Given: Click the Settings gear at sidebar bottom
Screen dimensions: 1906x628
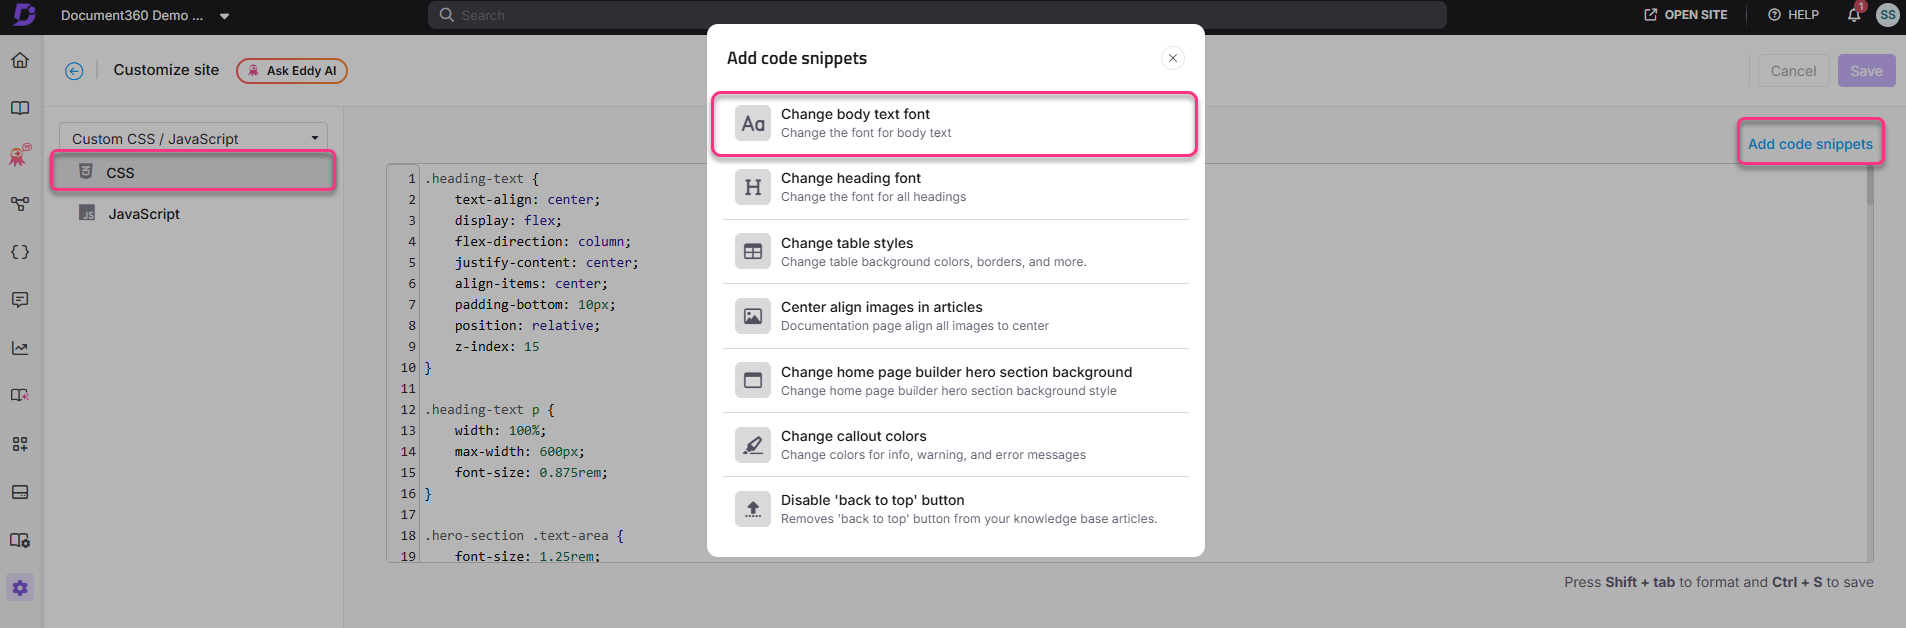Looking at the screenshot, I should (x=19, y=587).
